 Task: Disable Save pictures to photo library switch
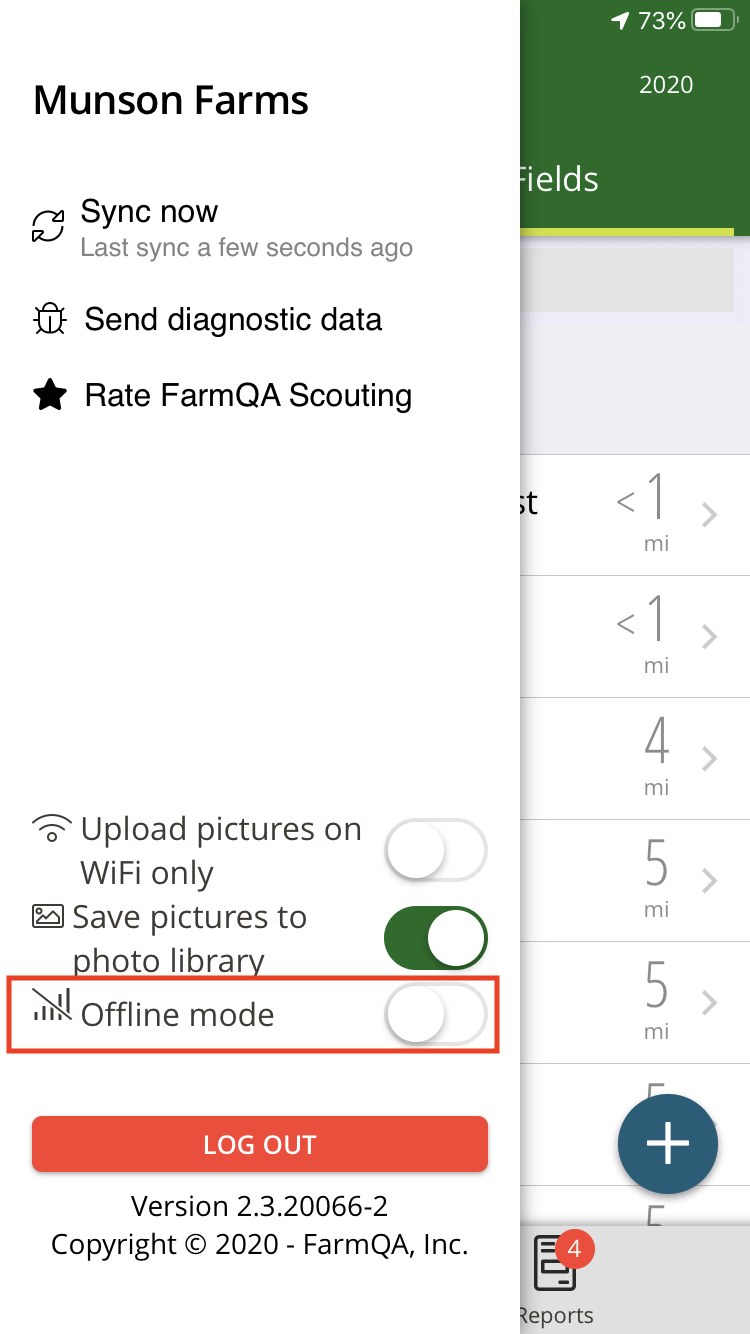point(436,938)
